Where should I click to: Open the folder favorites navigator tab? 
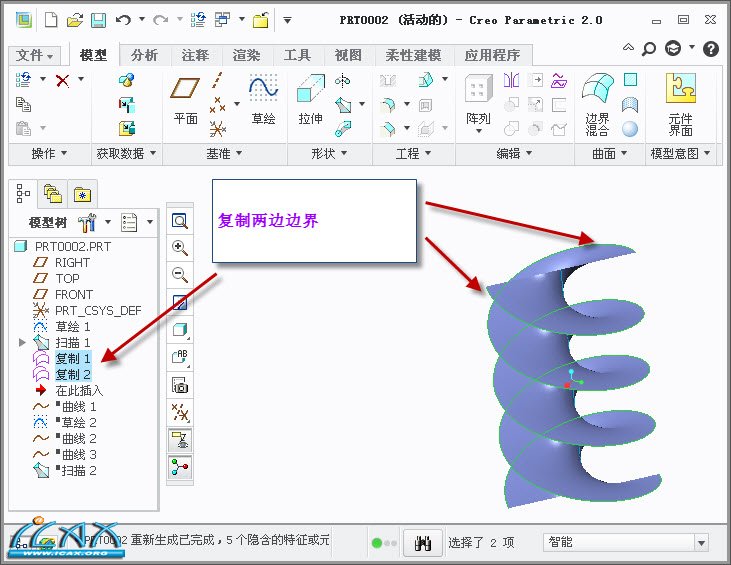tap(83, 193)
